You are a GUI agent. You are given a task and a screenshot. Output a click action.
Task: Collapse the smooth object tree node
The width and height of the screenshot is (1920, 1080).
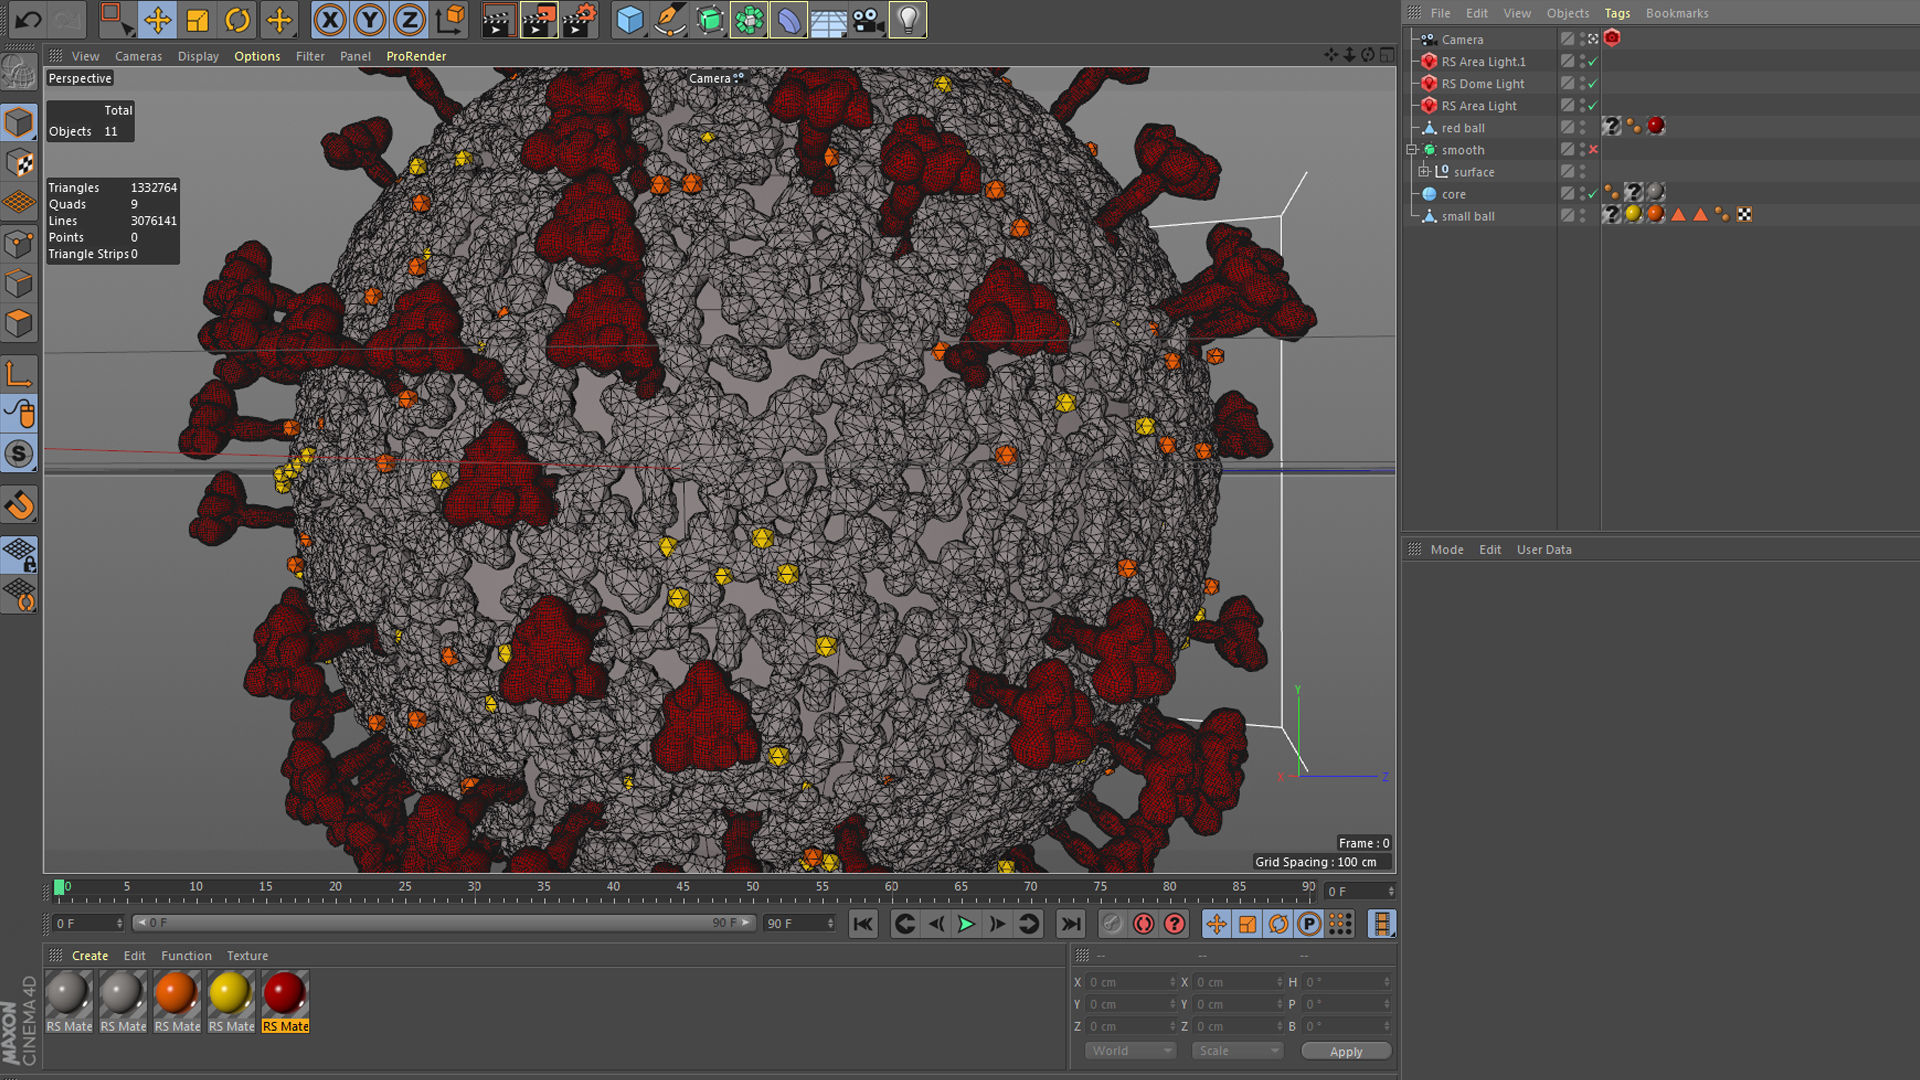click(1412, 150)
